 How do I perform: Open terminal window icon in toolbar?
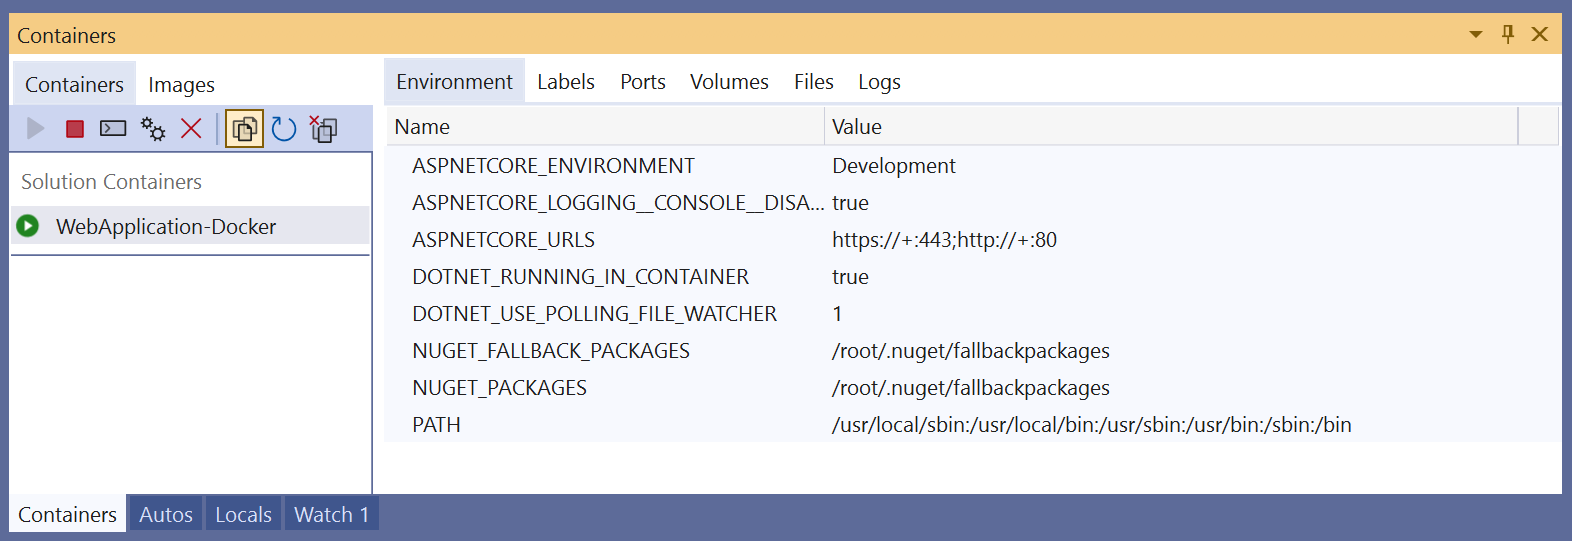click(x=113, y=128)
